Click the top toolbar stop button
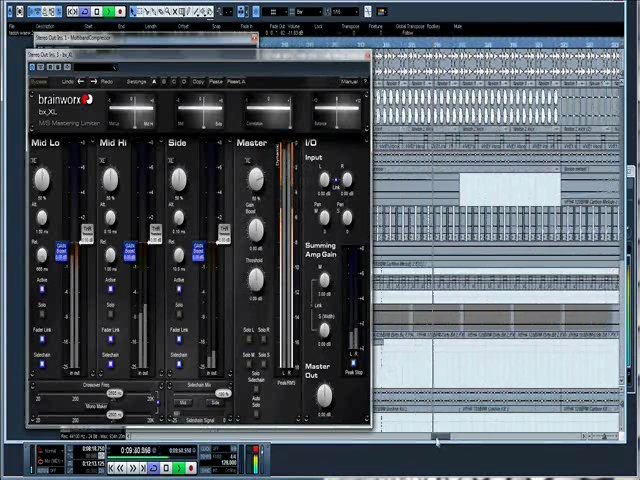 tap(97, 11)
